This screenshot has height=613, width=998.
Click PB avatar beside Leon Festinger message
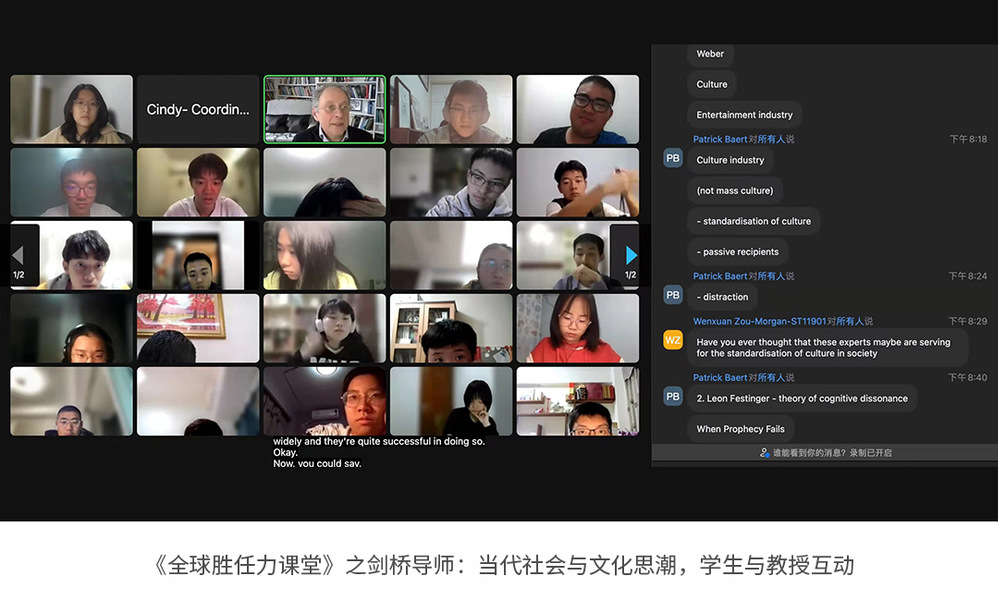point(673,397)
